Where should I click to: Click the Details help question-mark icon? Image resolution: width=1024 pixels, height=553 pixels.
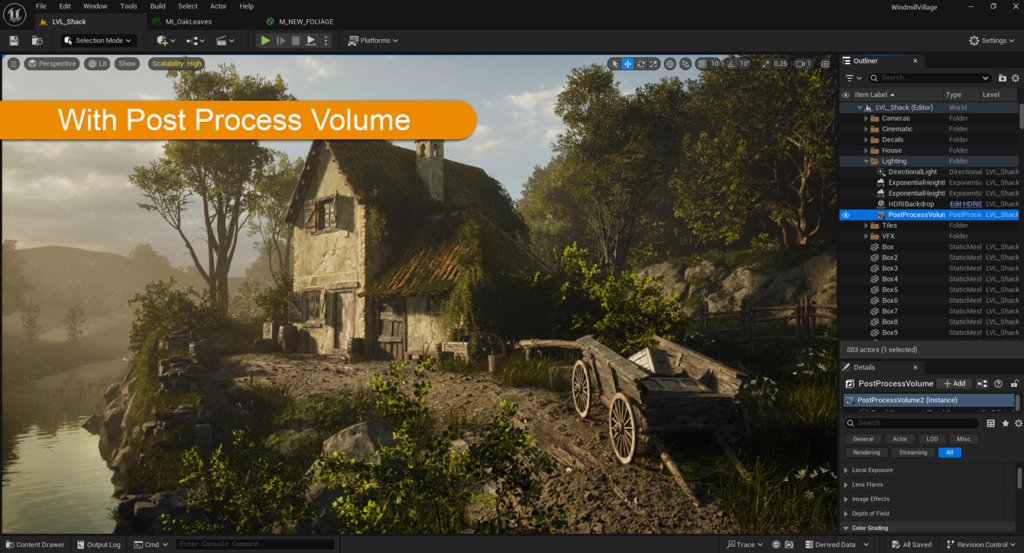point(998,384)
